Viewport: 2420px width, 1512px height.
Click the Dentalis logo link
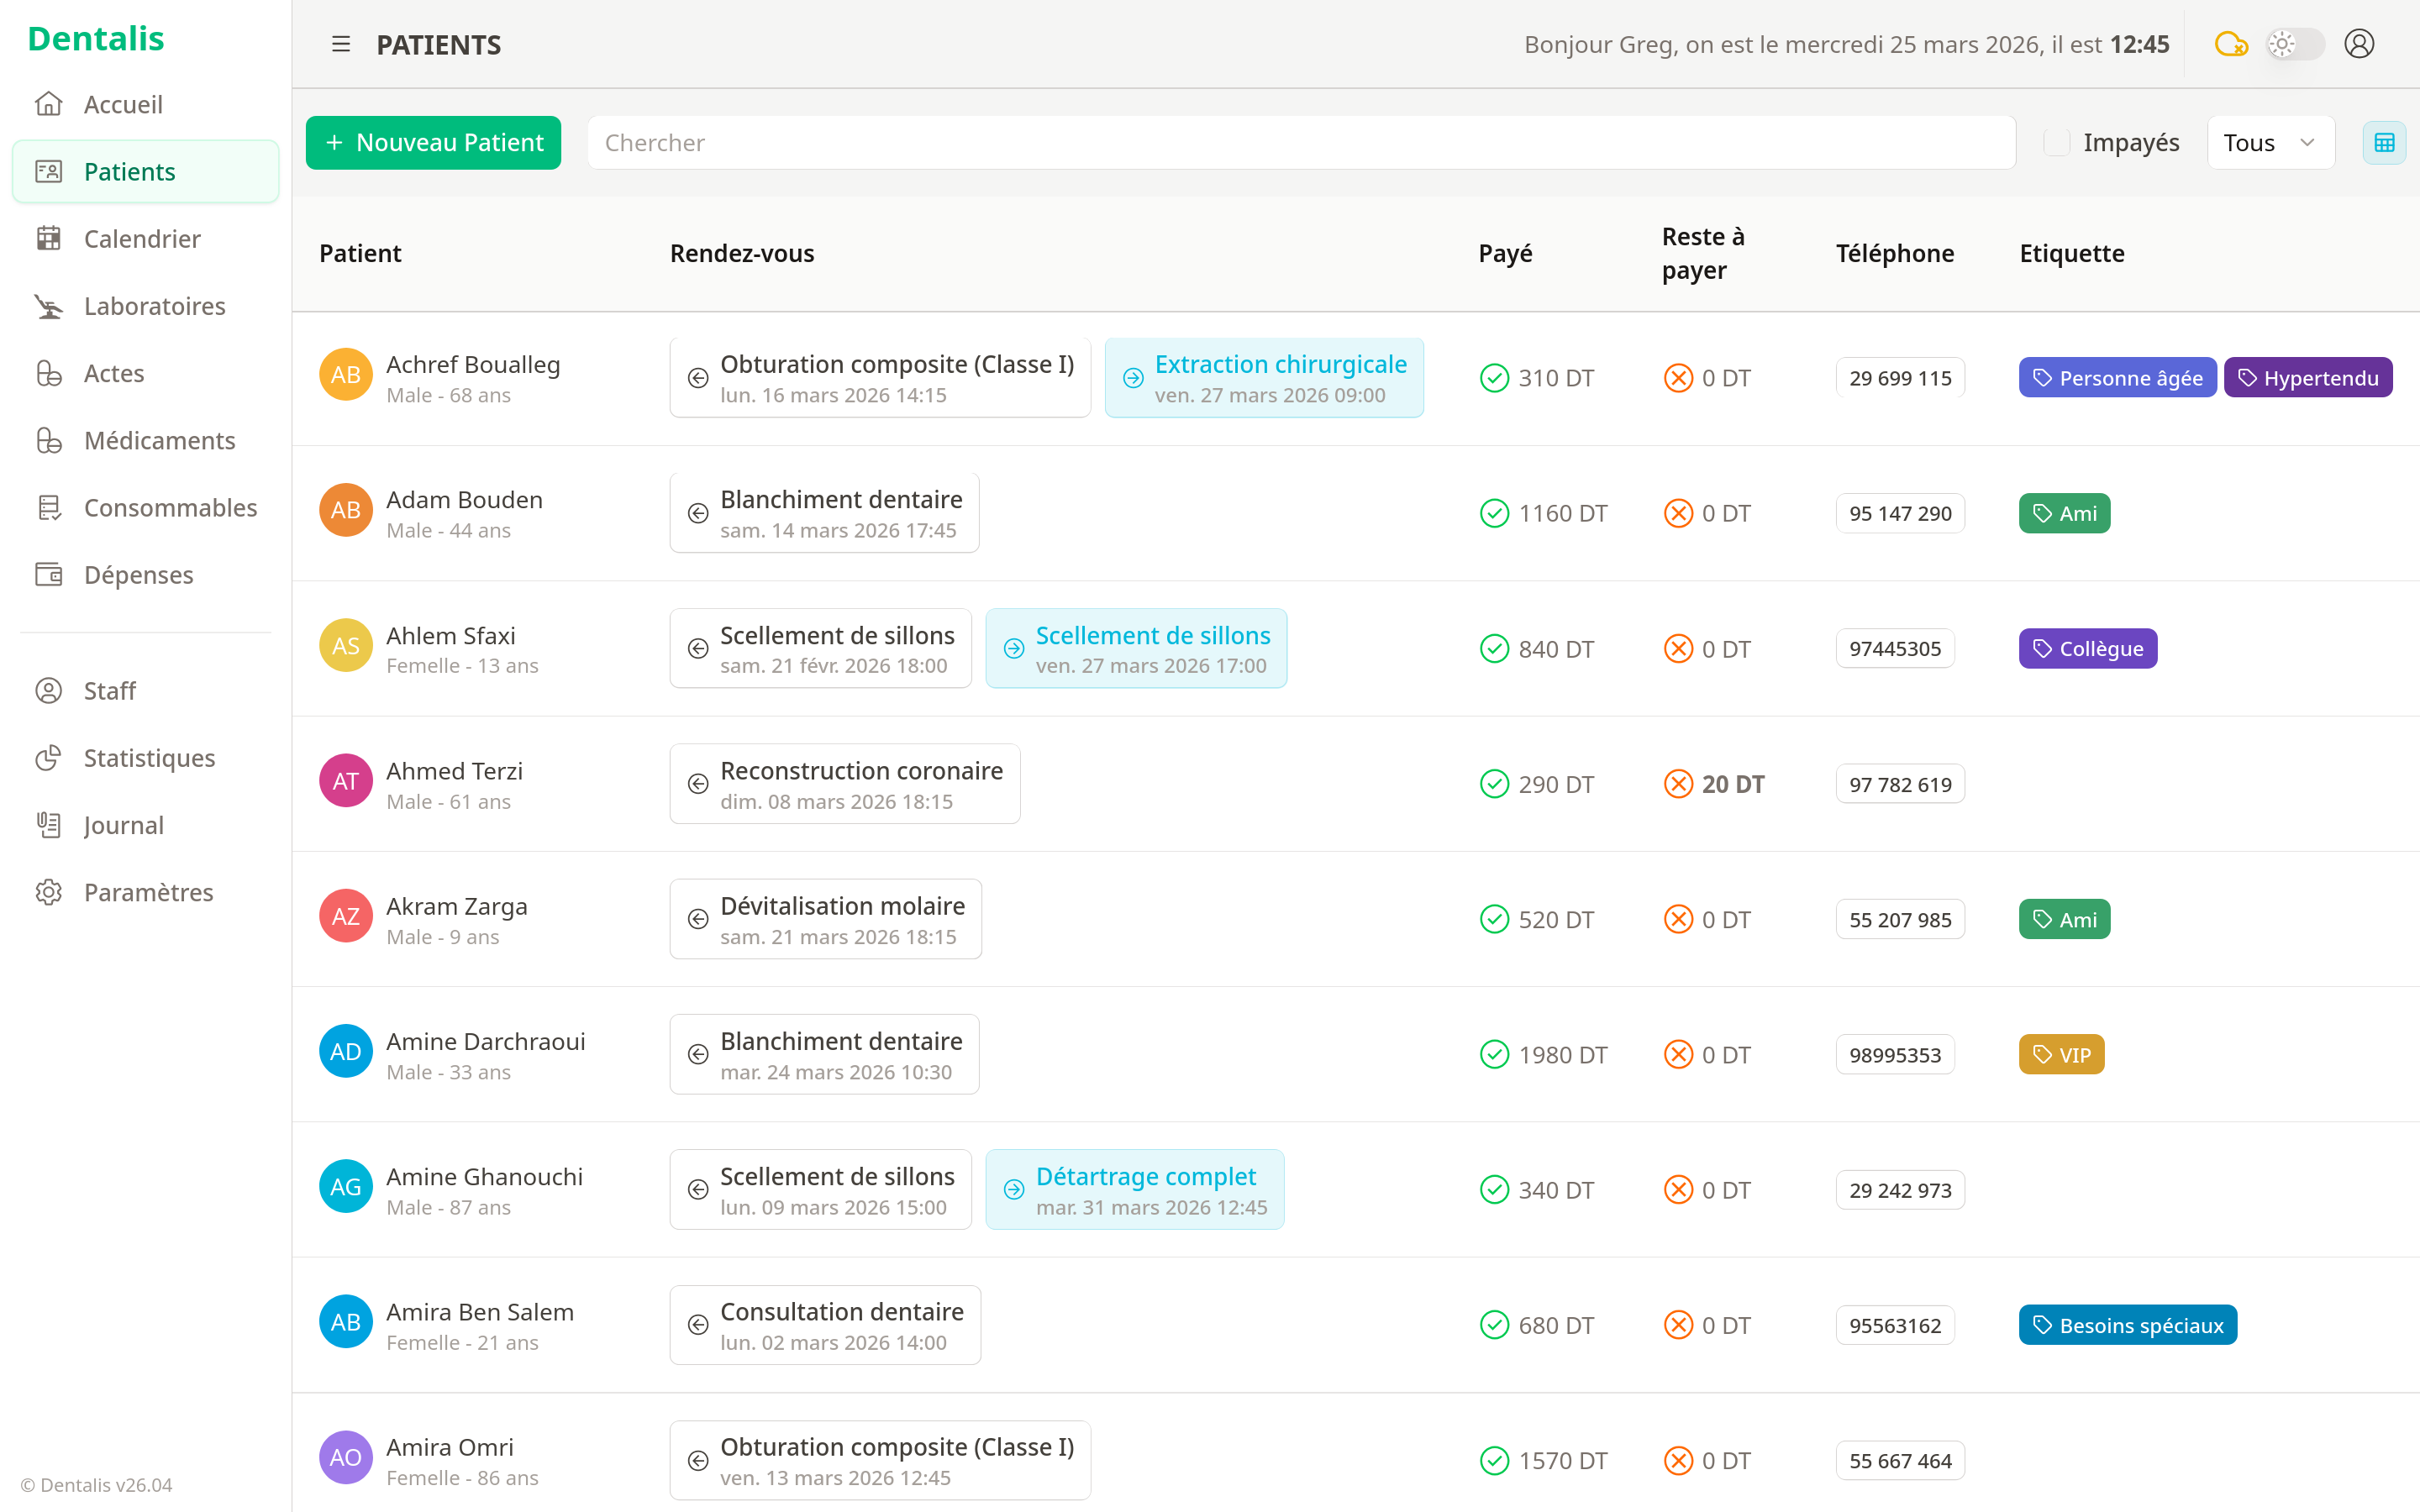[96, 38]
